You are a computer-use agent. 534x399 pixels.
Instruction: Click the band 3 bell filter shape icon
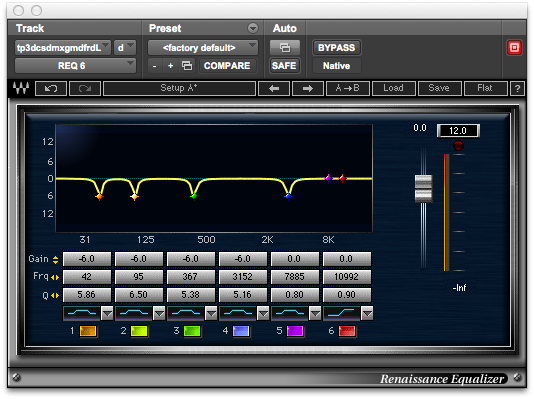click(x=186, y=313)
